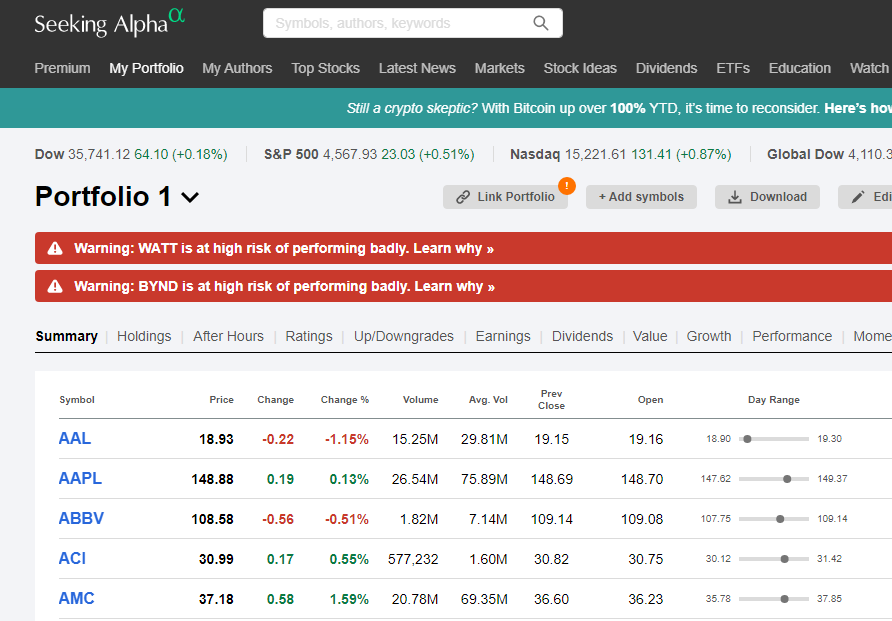Sort by the Price column header
Screen dimensions: 892x621
[x=221, y=400]
